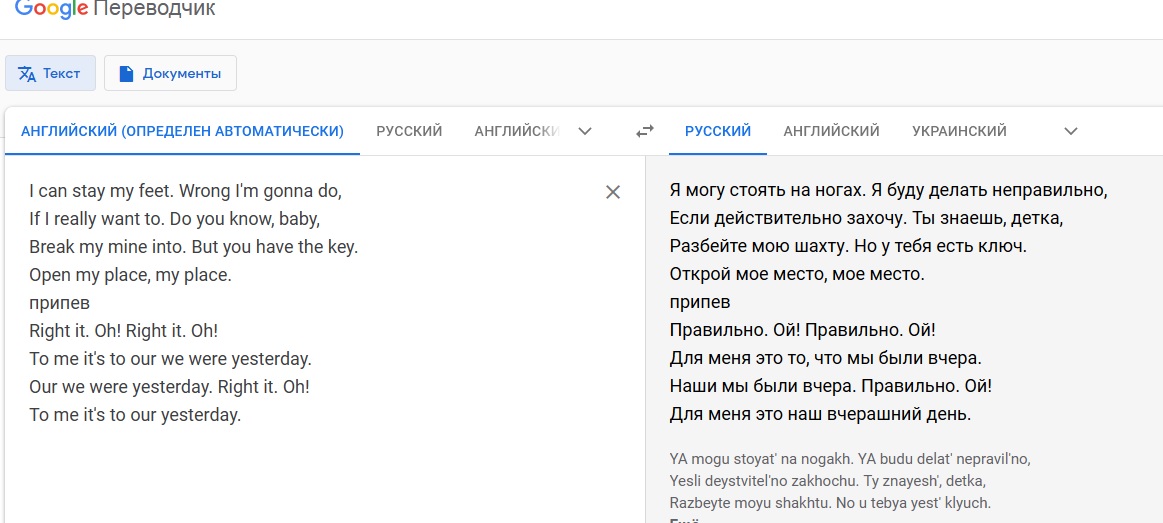This screenshot has width=1163, height=523.
Task: Click the Google logo
Action: (x=50, y=10)
